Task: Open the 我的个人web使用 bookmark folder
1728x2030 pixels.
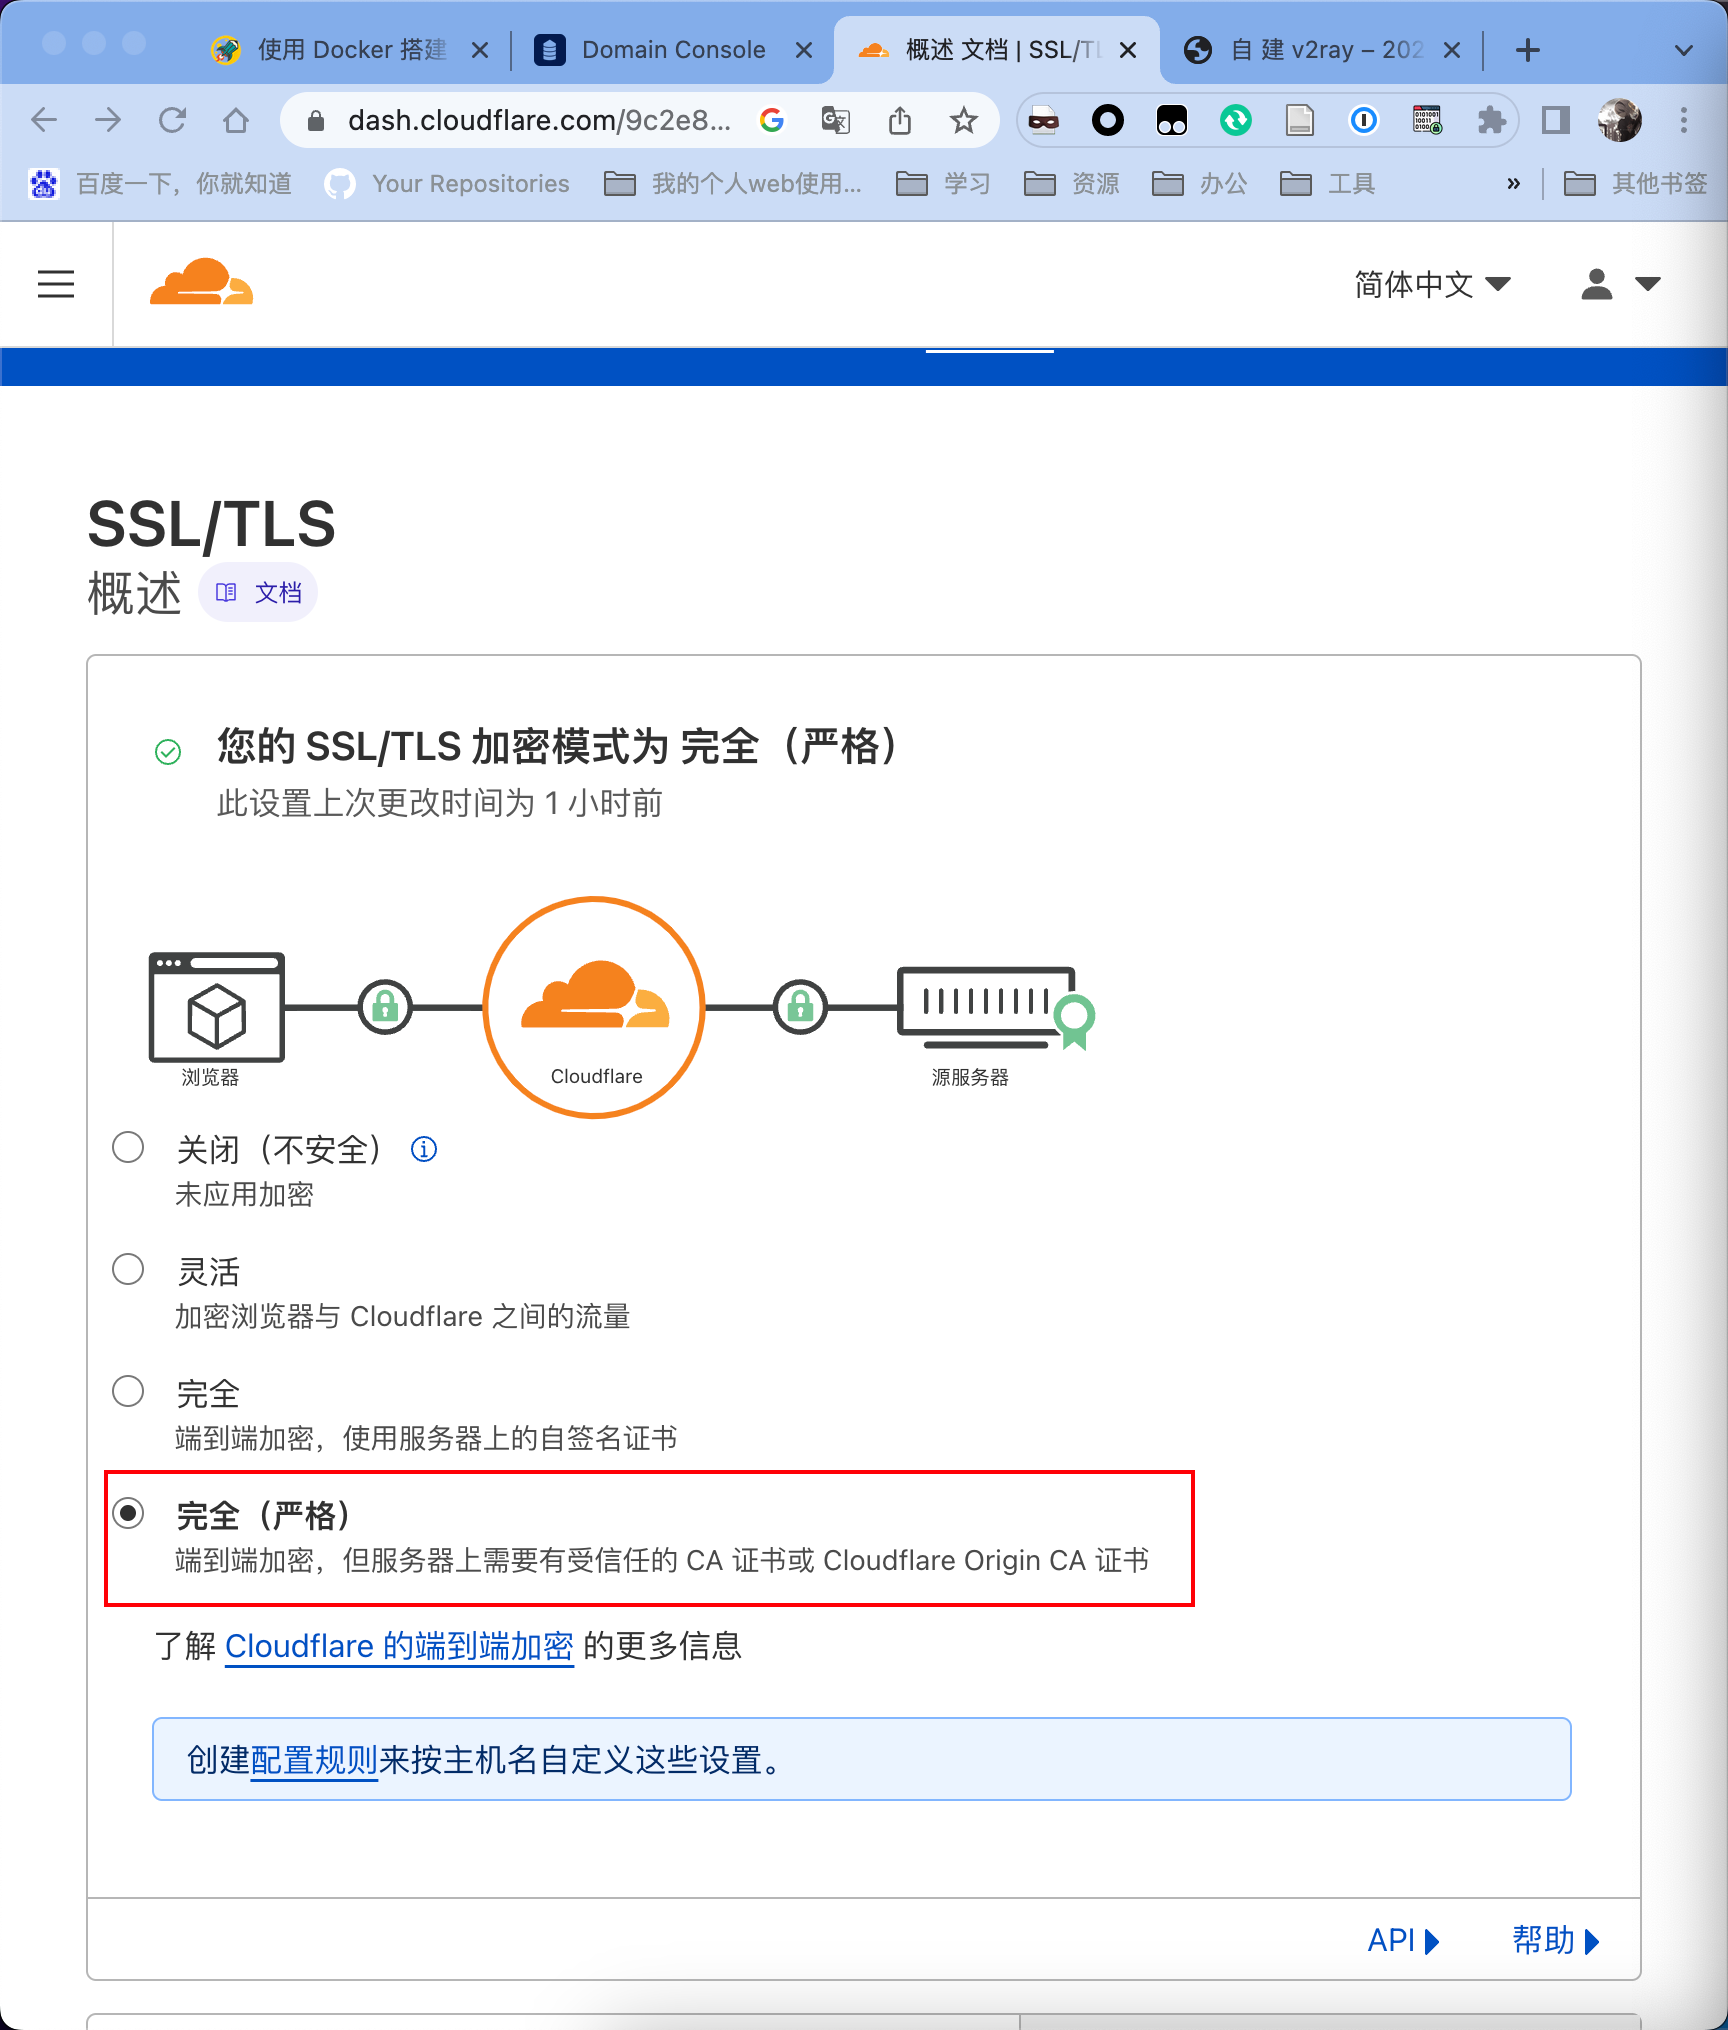Action: click(733, 183)
